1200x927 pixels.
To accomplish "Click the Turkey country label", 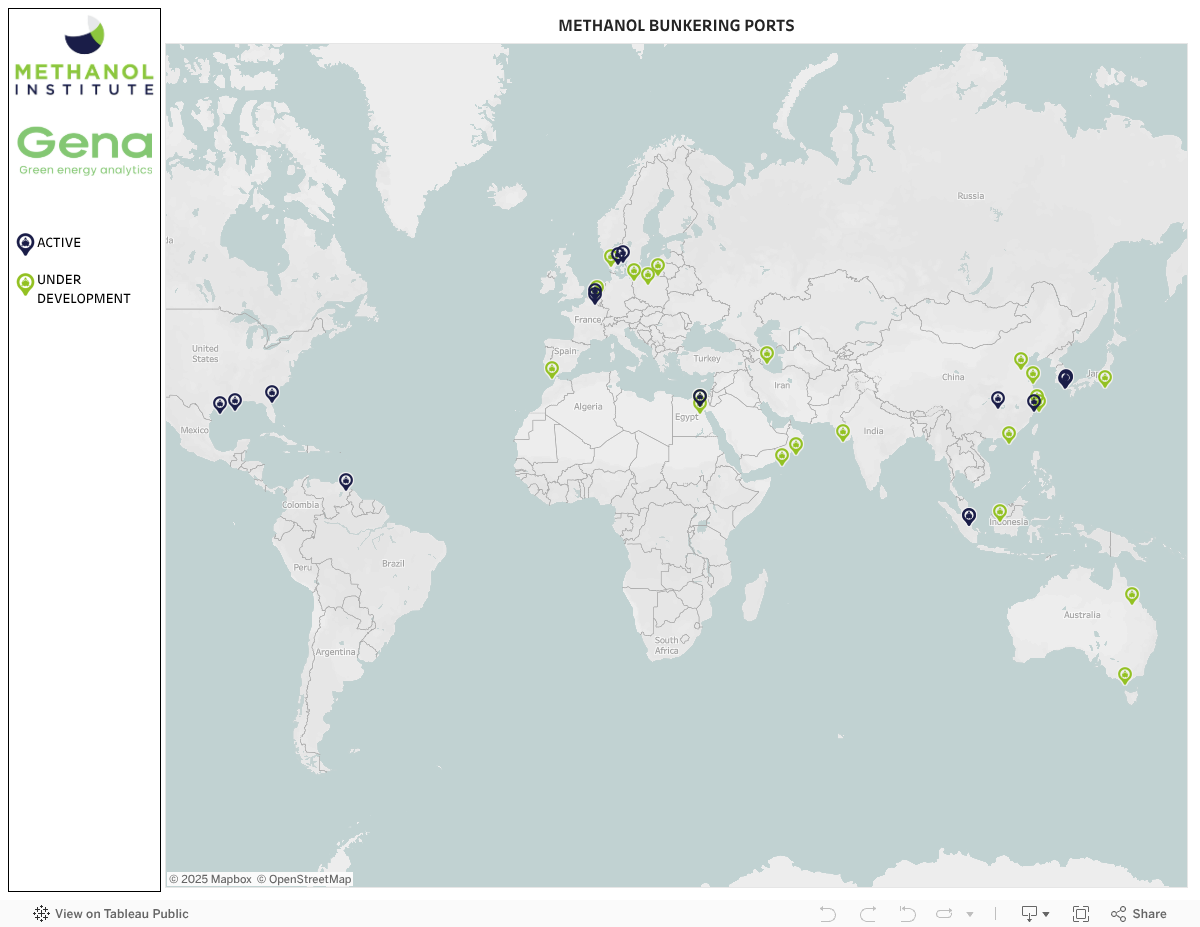I will pyautogui.click(x=707, y=358).
